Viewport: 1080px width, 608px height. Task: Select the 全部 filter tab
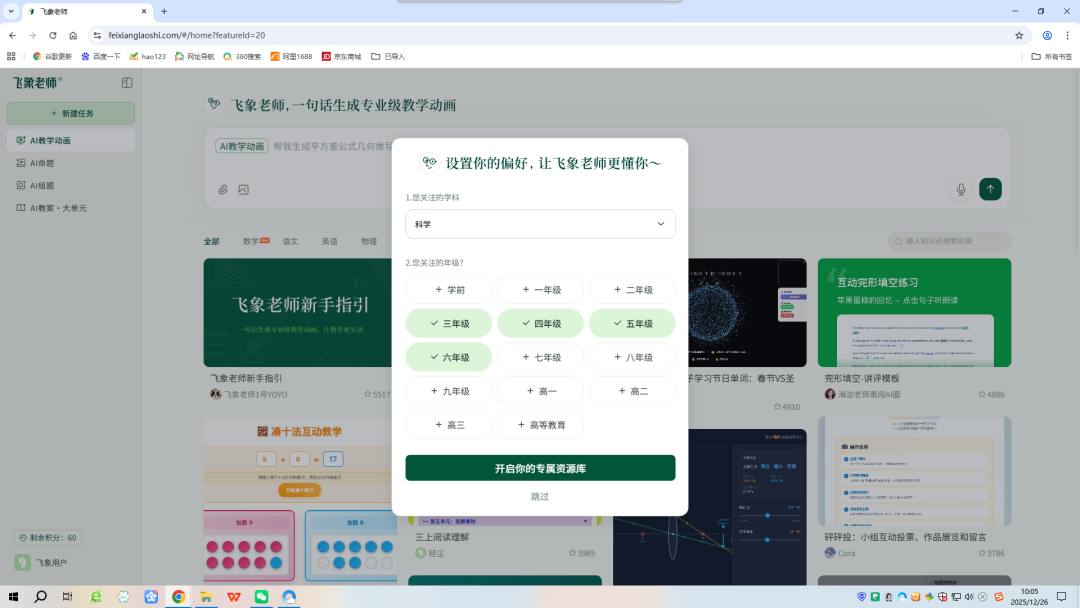coord(211,241)
